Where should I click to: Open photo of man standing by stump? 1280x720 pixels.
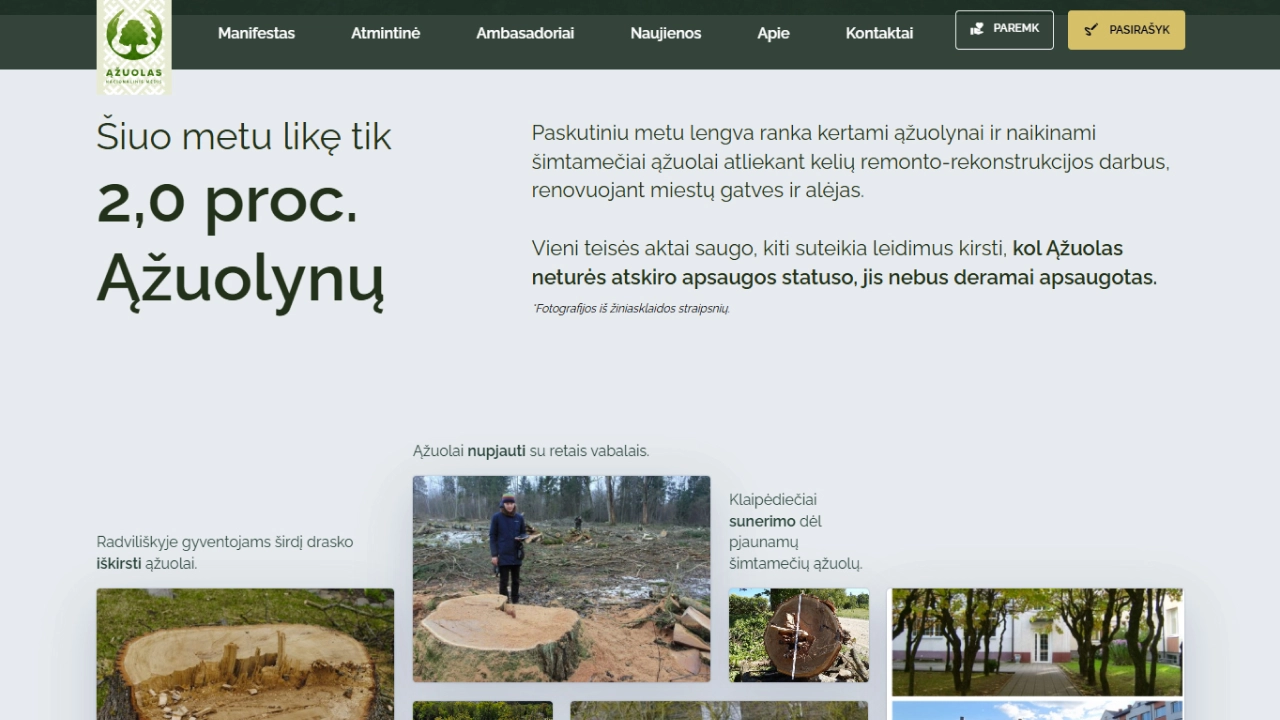click(x=561, y=578)
